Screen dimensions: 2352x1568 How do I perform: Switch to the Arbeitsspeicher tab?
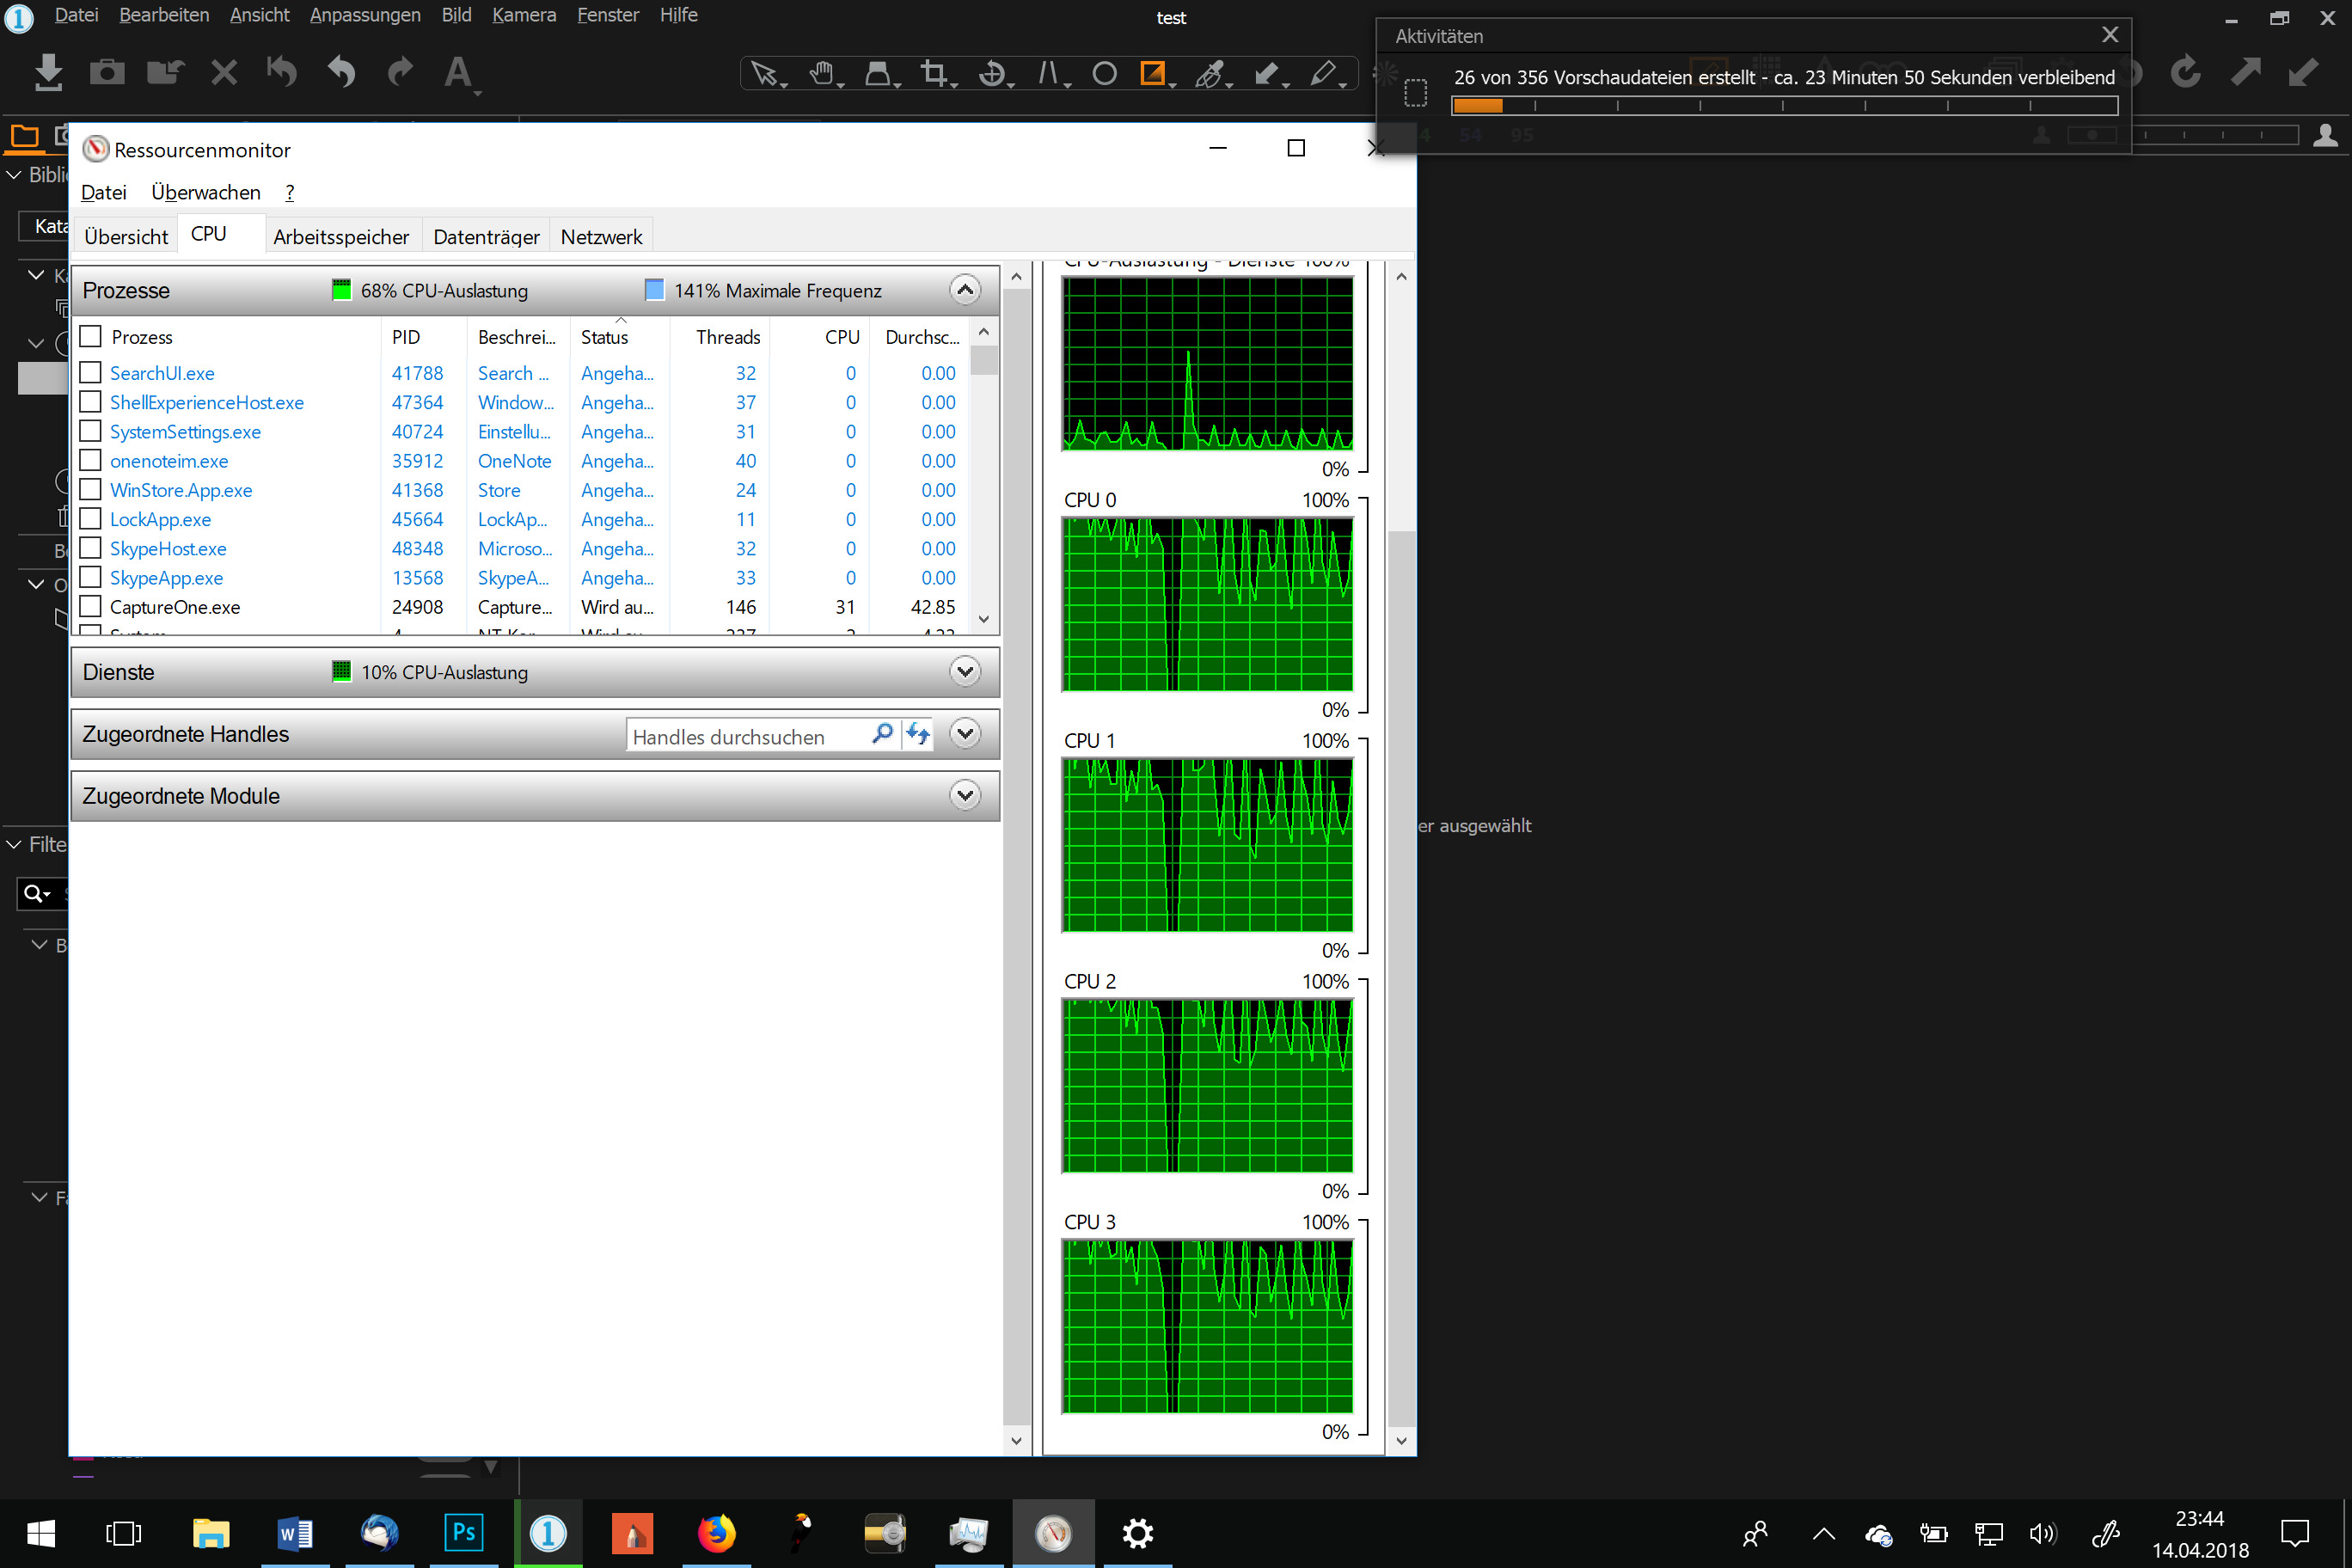tap(340, 237)
